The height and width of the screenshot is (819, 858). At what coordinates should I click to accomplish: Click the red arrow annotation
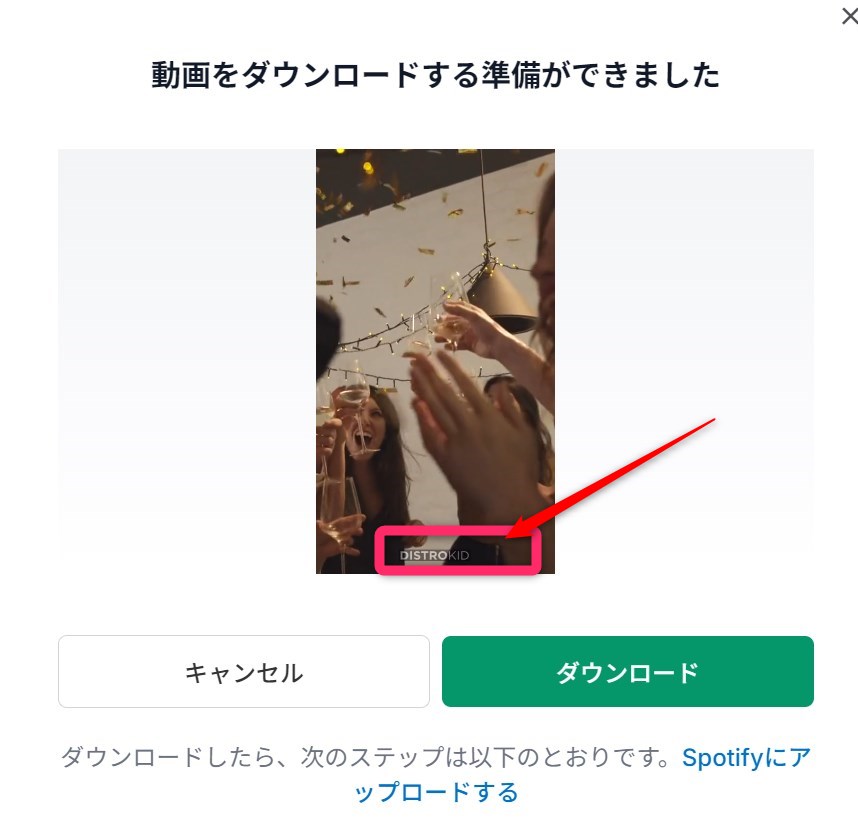coord(610,478)
